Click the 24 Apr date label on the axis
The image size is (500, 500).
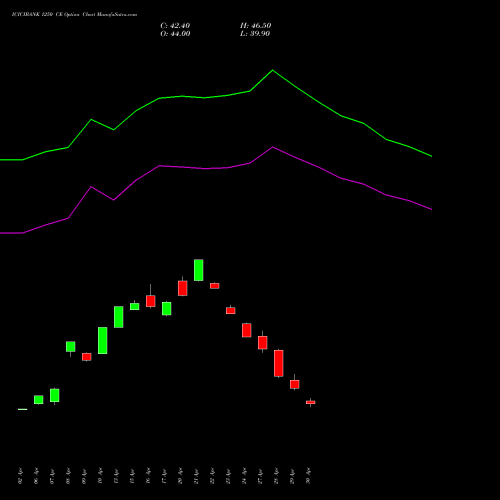tap(245, 476)
